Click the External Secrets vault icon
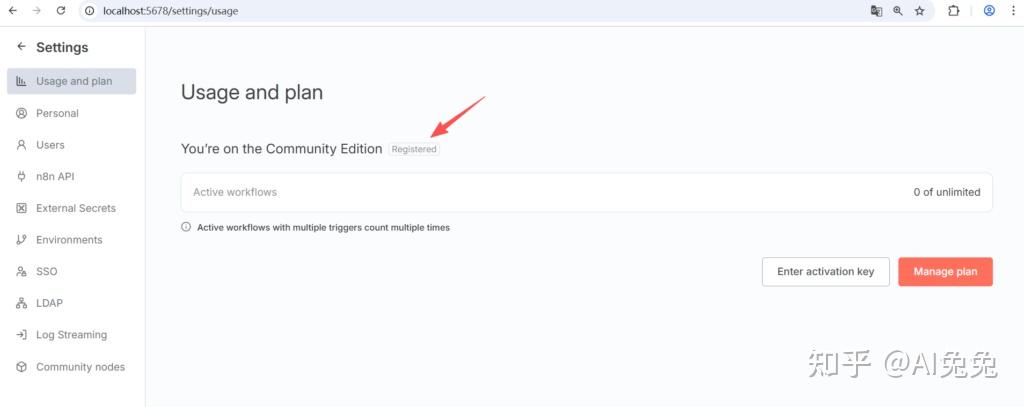The height and width of the screenshot is (407, 1024). [x=22, y=208]
